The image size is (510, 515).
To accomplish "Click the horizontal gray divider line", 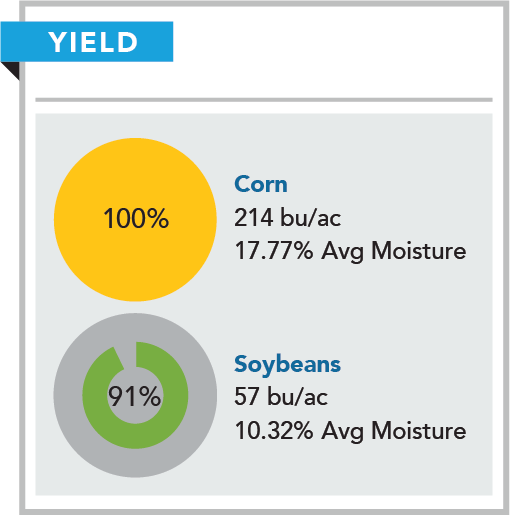I will point(264,100).
